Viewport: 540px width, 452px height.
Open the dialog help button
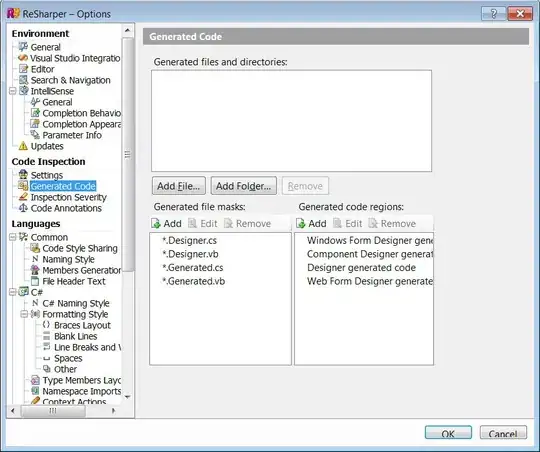[x=494, y=14]
